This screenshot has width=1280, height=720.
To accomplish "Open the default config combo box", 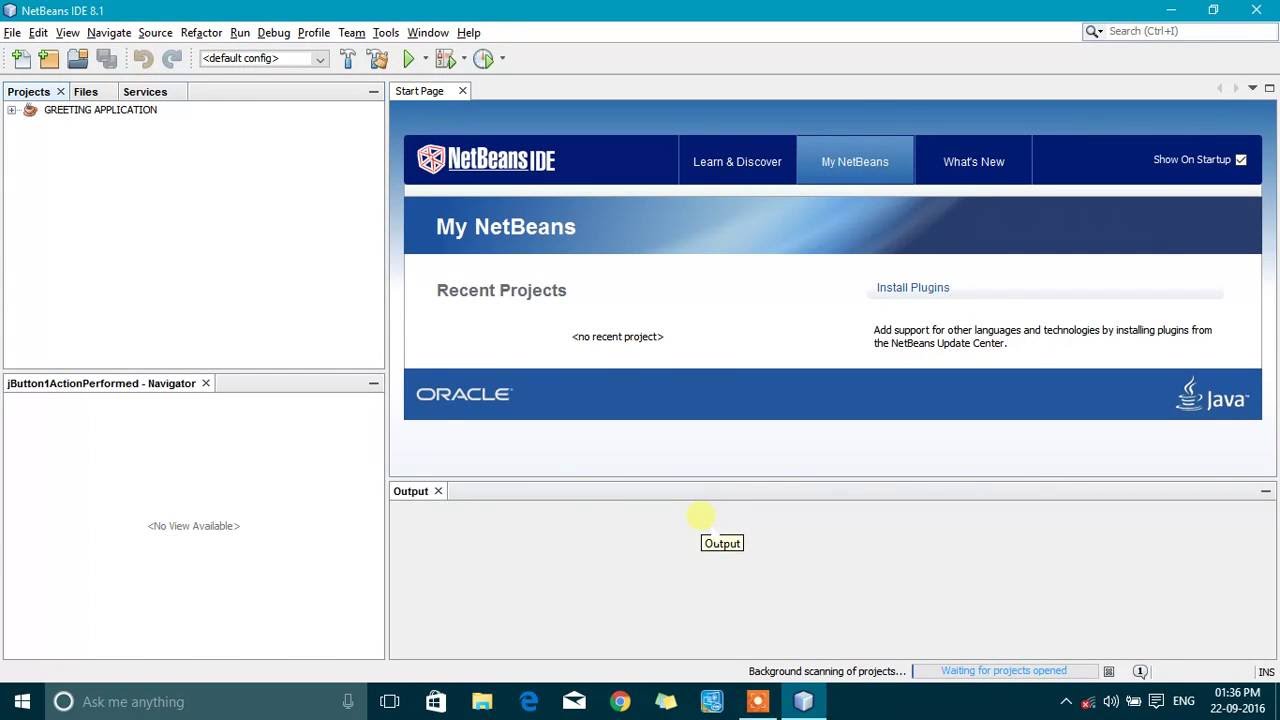I will click(x=263, y=59).
